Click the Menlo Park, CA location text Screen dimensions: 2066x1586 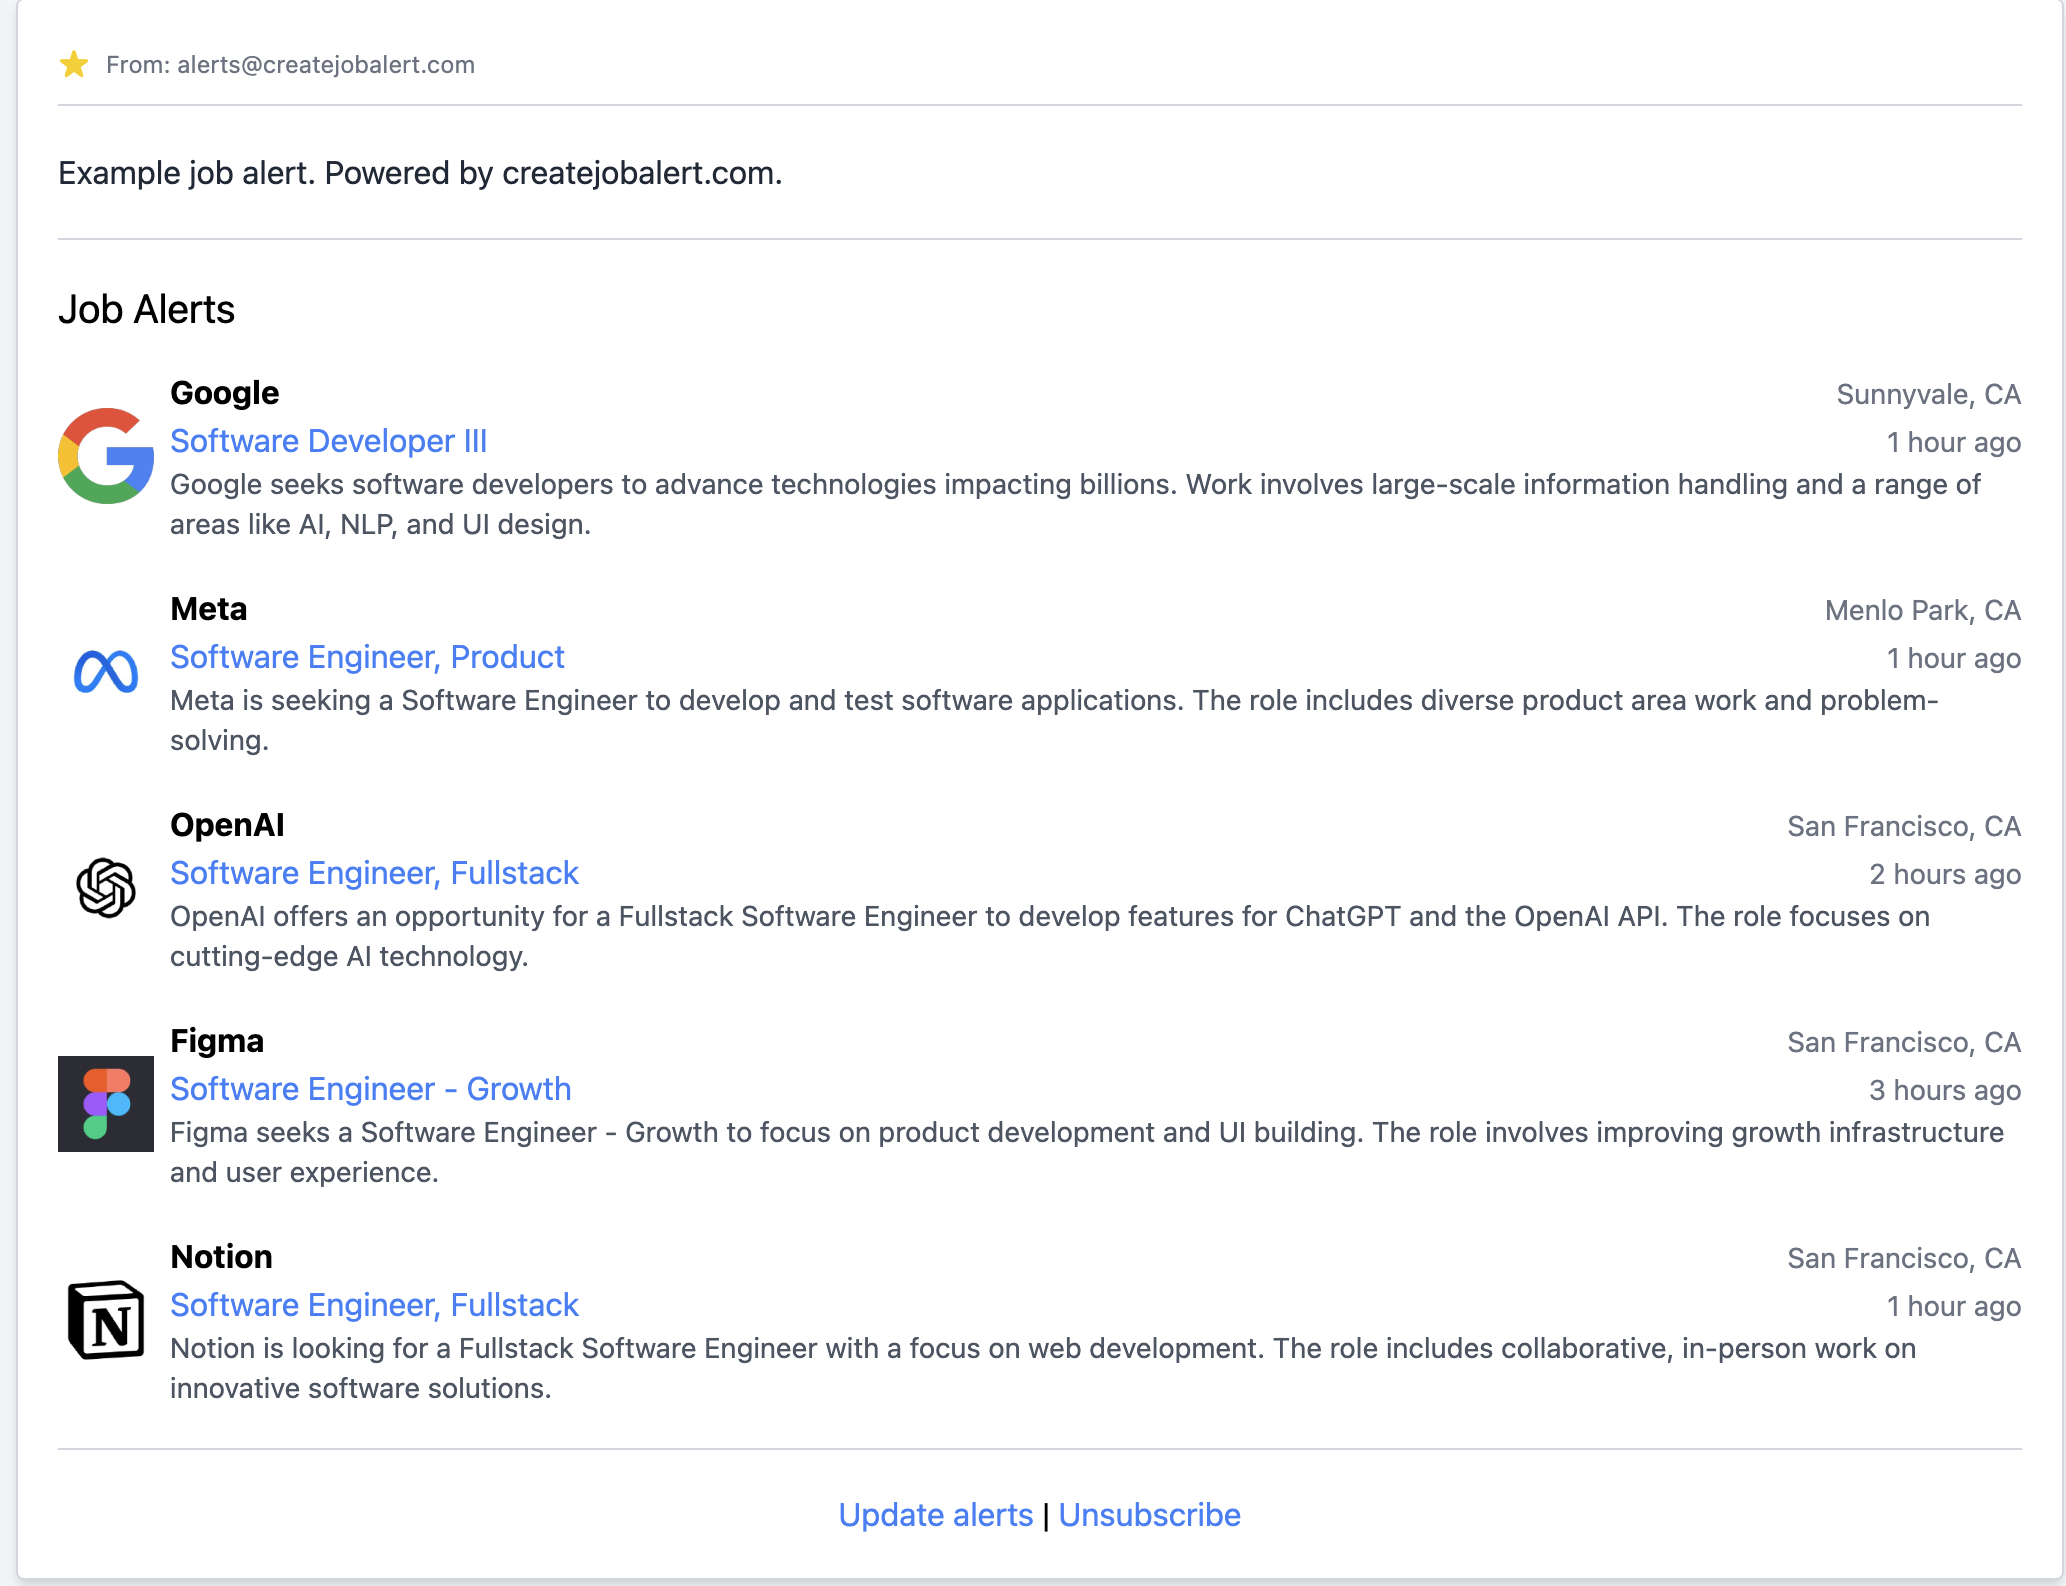point(1922,611)
